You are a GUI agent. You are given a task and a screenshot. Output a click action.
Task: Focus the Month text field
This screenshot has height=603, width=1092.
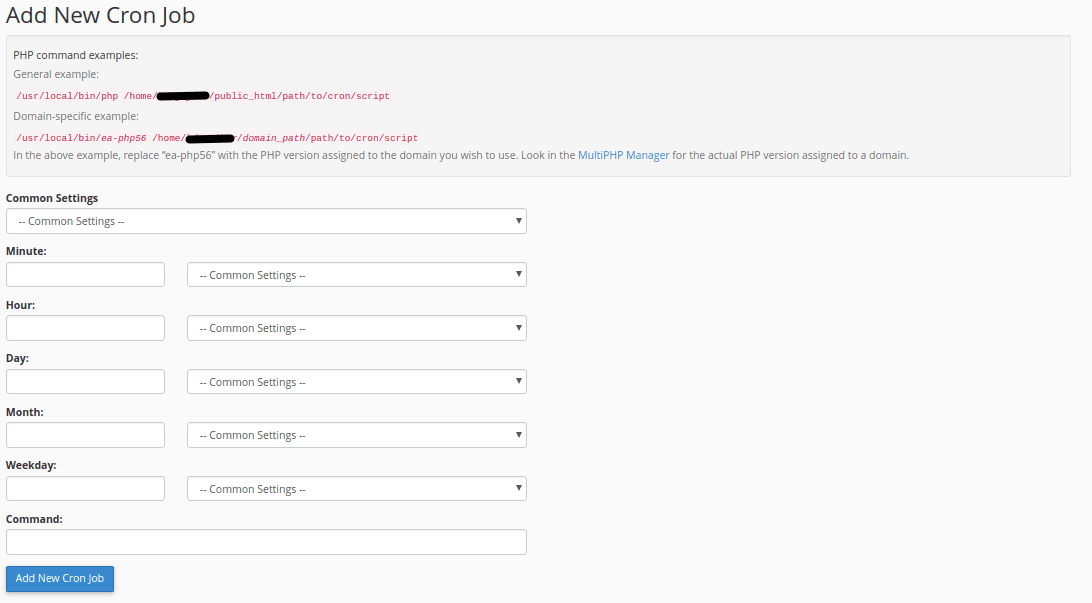tap(86, 435)
